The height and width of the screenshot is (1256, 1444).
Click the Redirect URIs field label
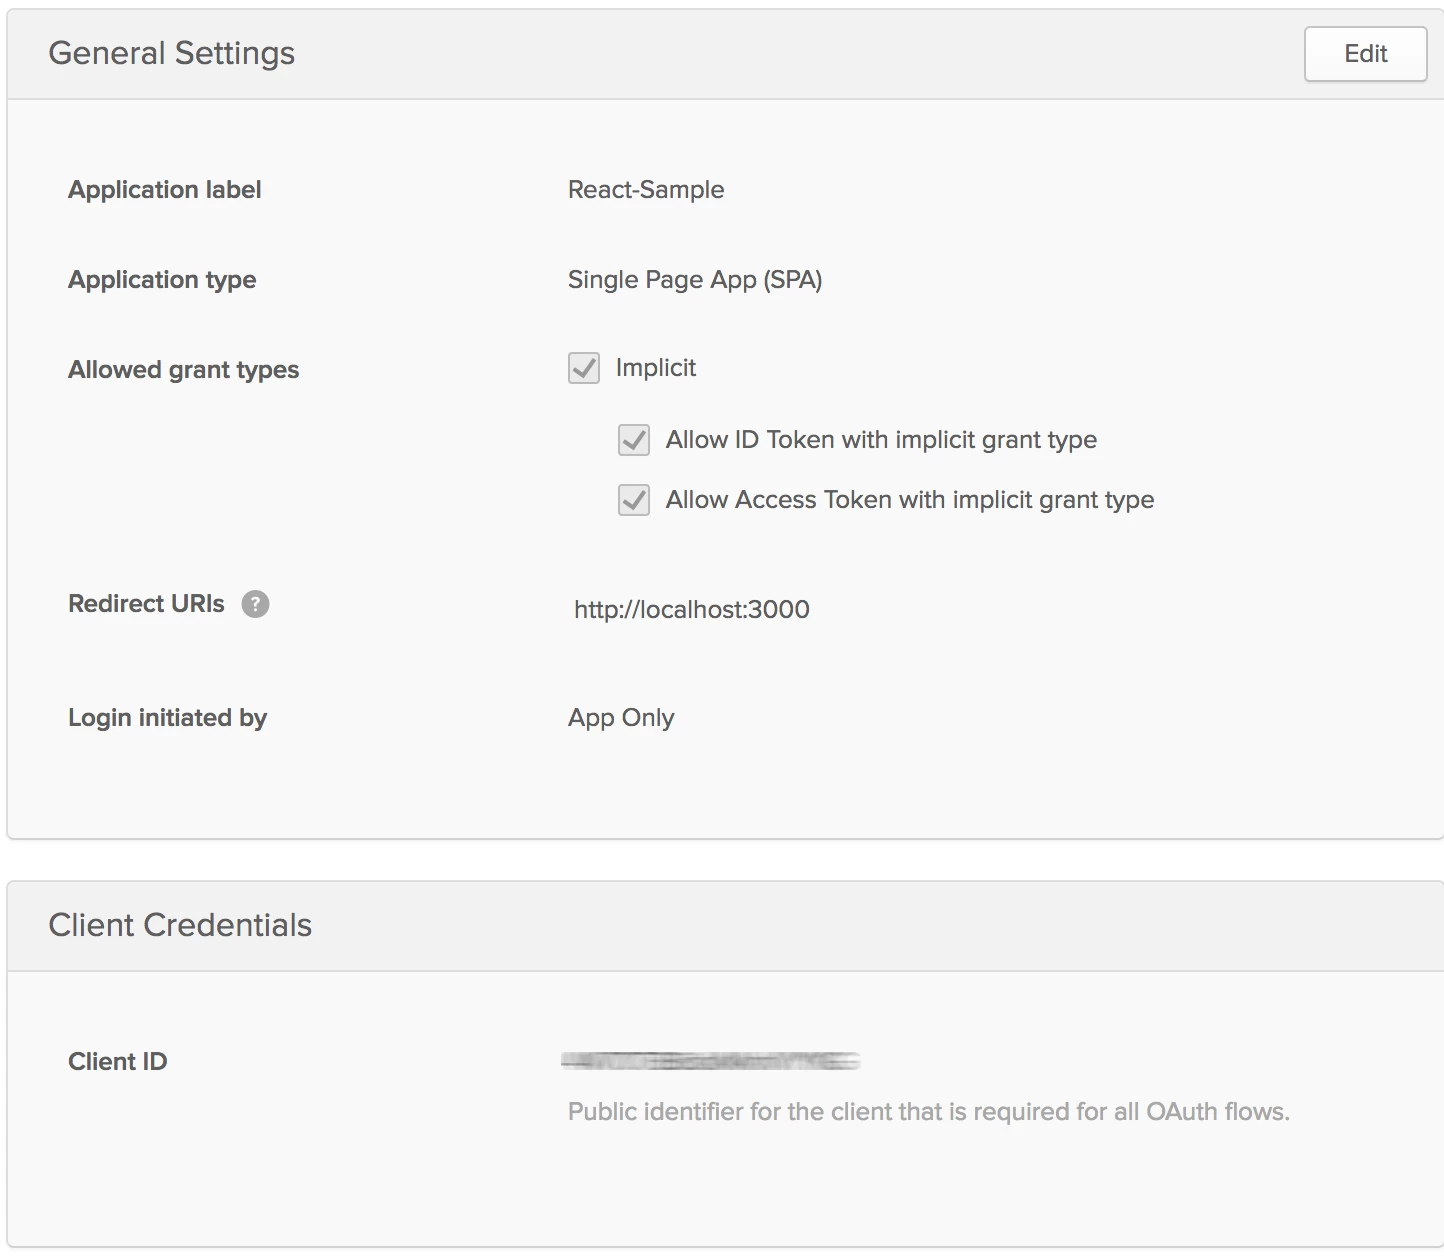tap(146, 604)
